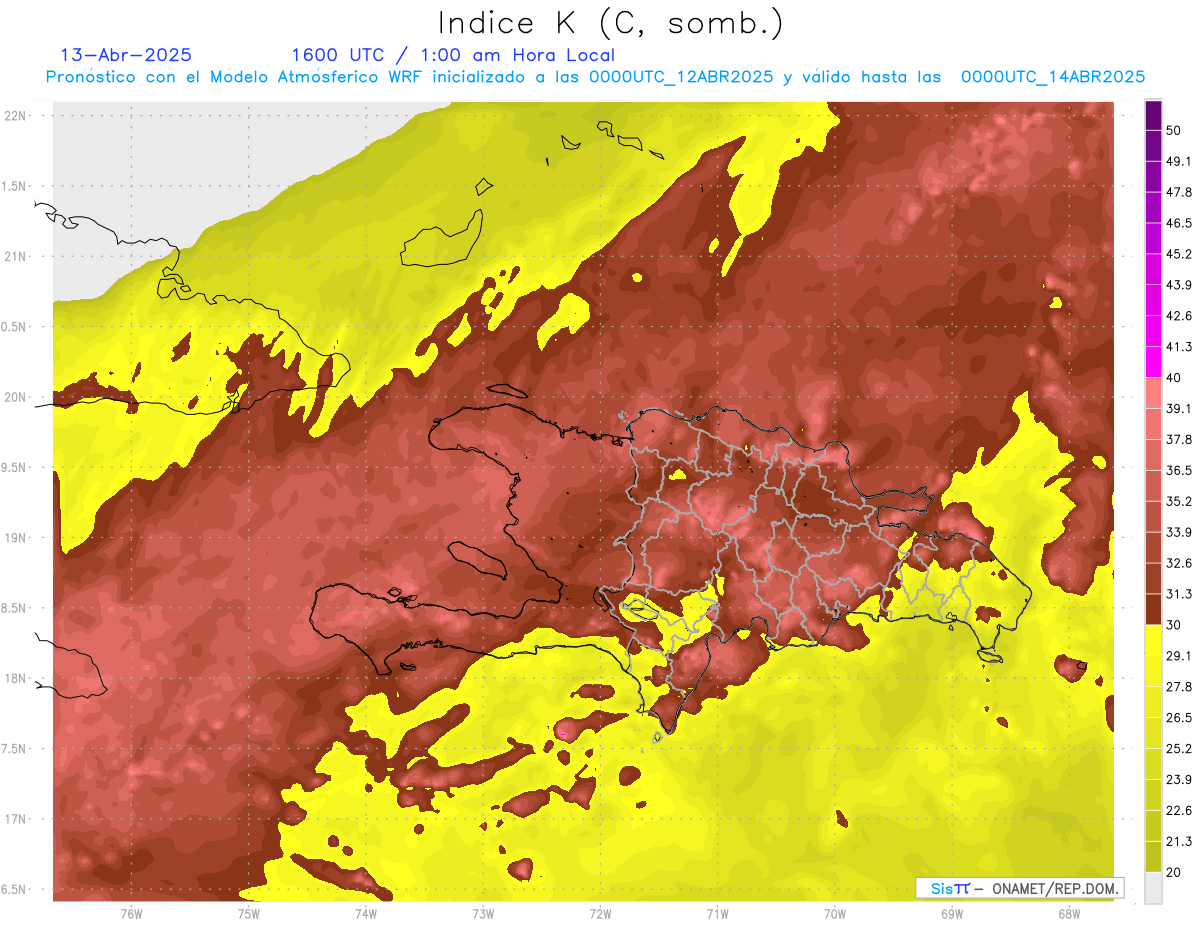Click the longitude label "76W"

(x=131, y=913)
